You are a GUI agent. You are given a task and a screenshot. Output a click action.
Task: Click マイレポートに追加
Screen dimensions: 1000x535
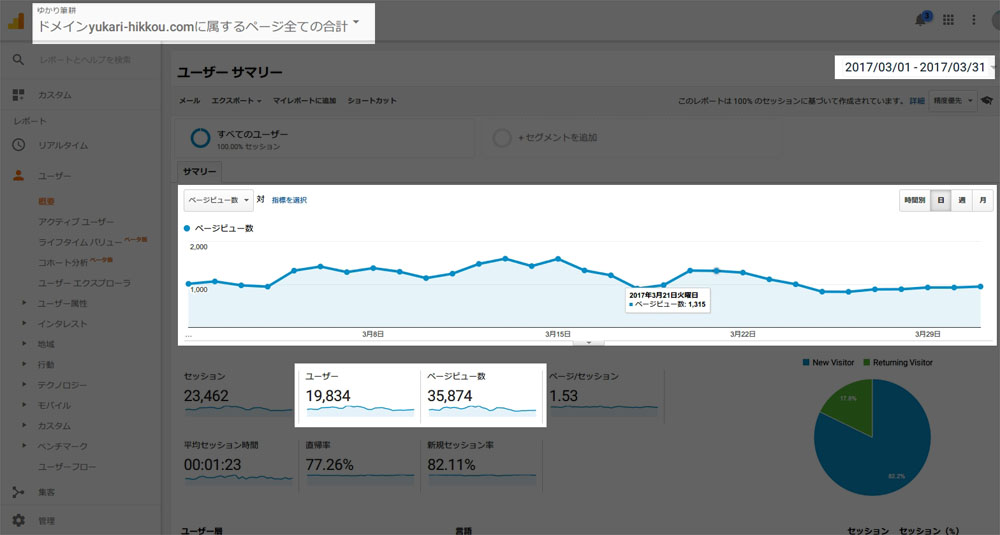304,101
